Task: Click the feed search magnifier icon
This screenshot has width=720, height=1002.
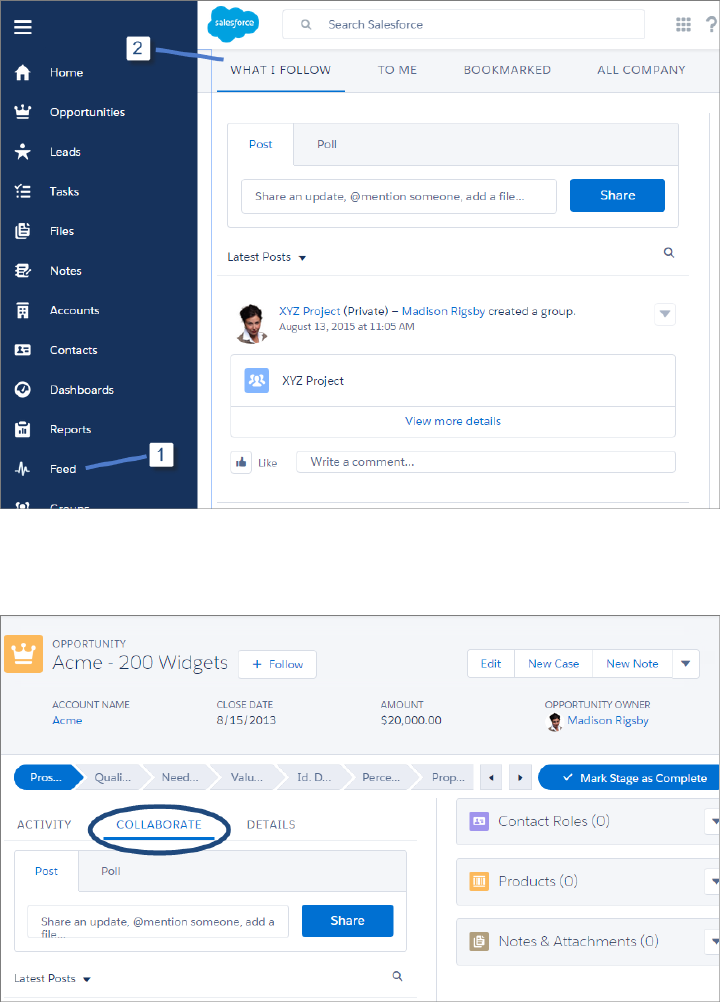Action: (669, 252)
